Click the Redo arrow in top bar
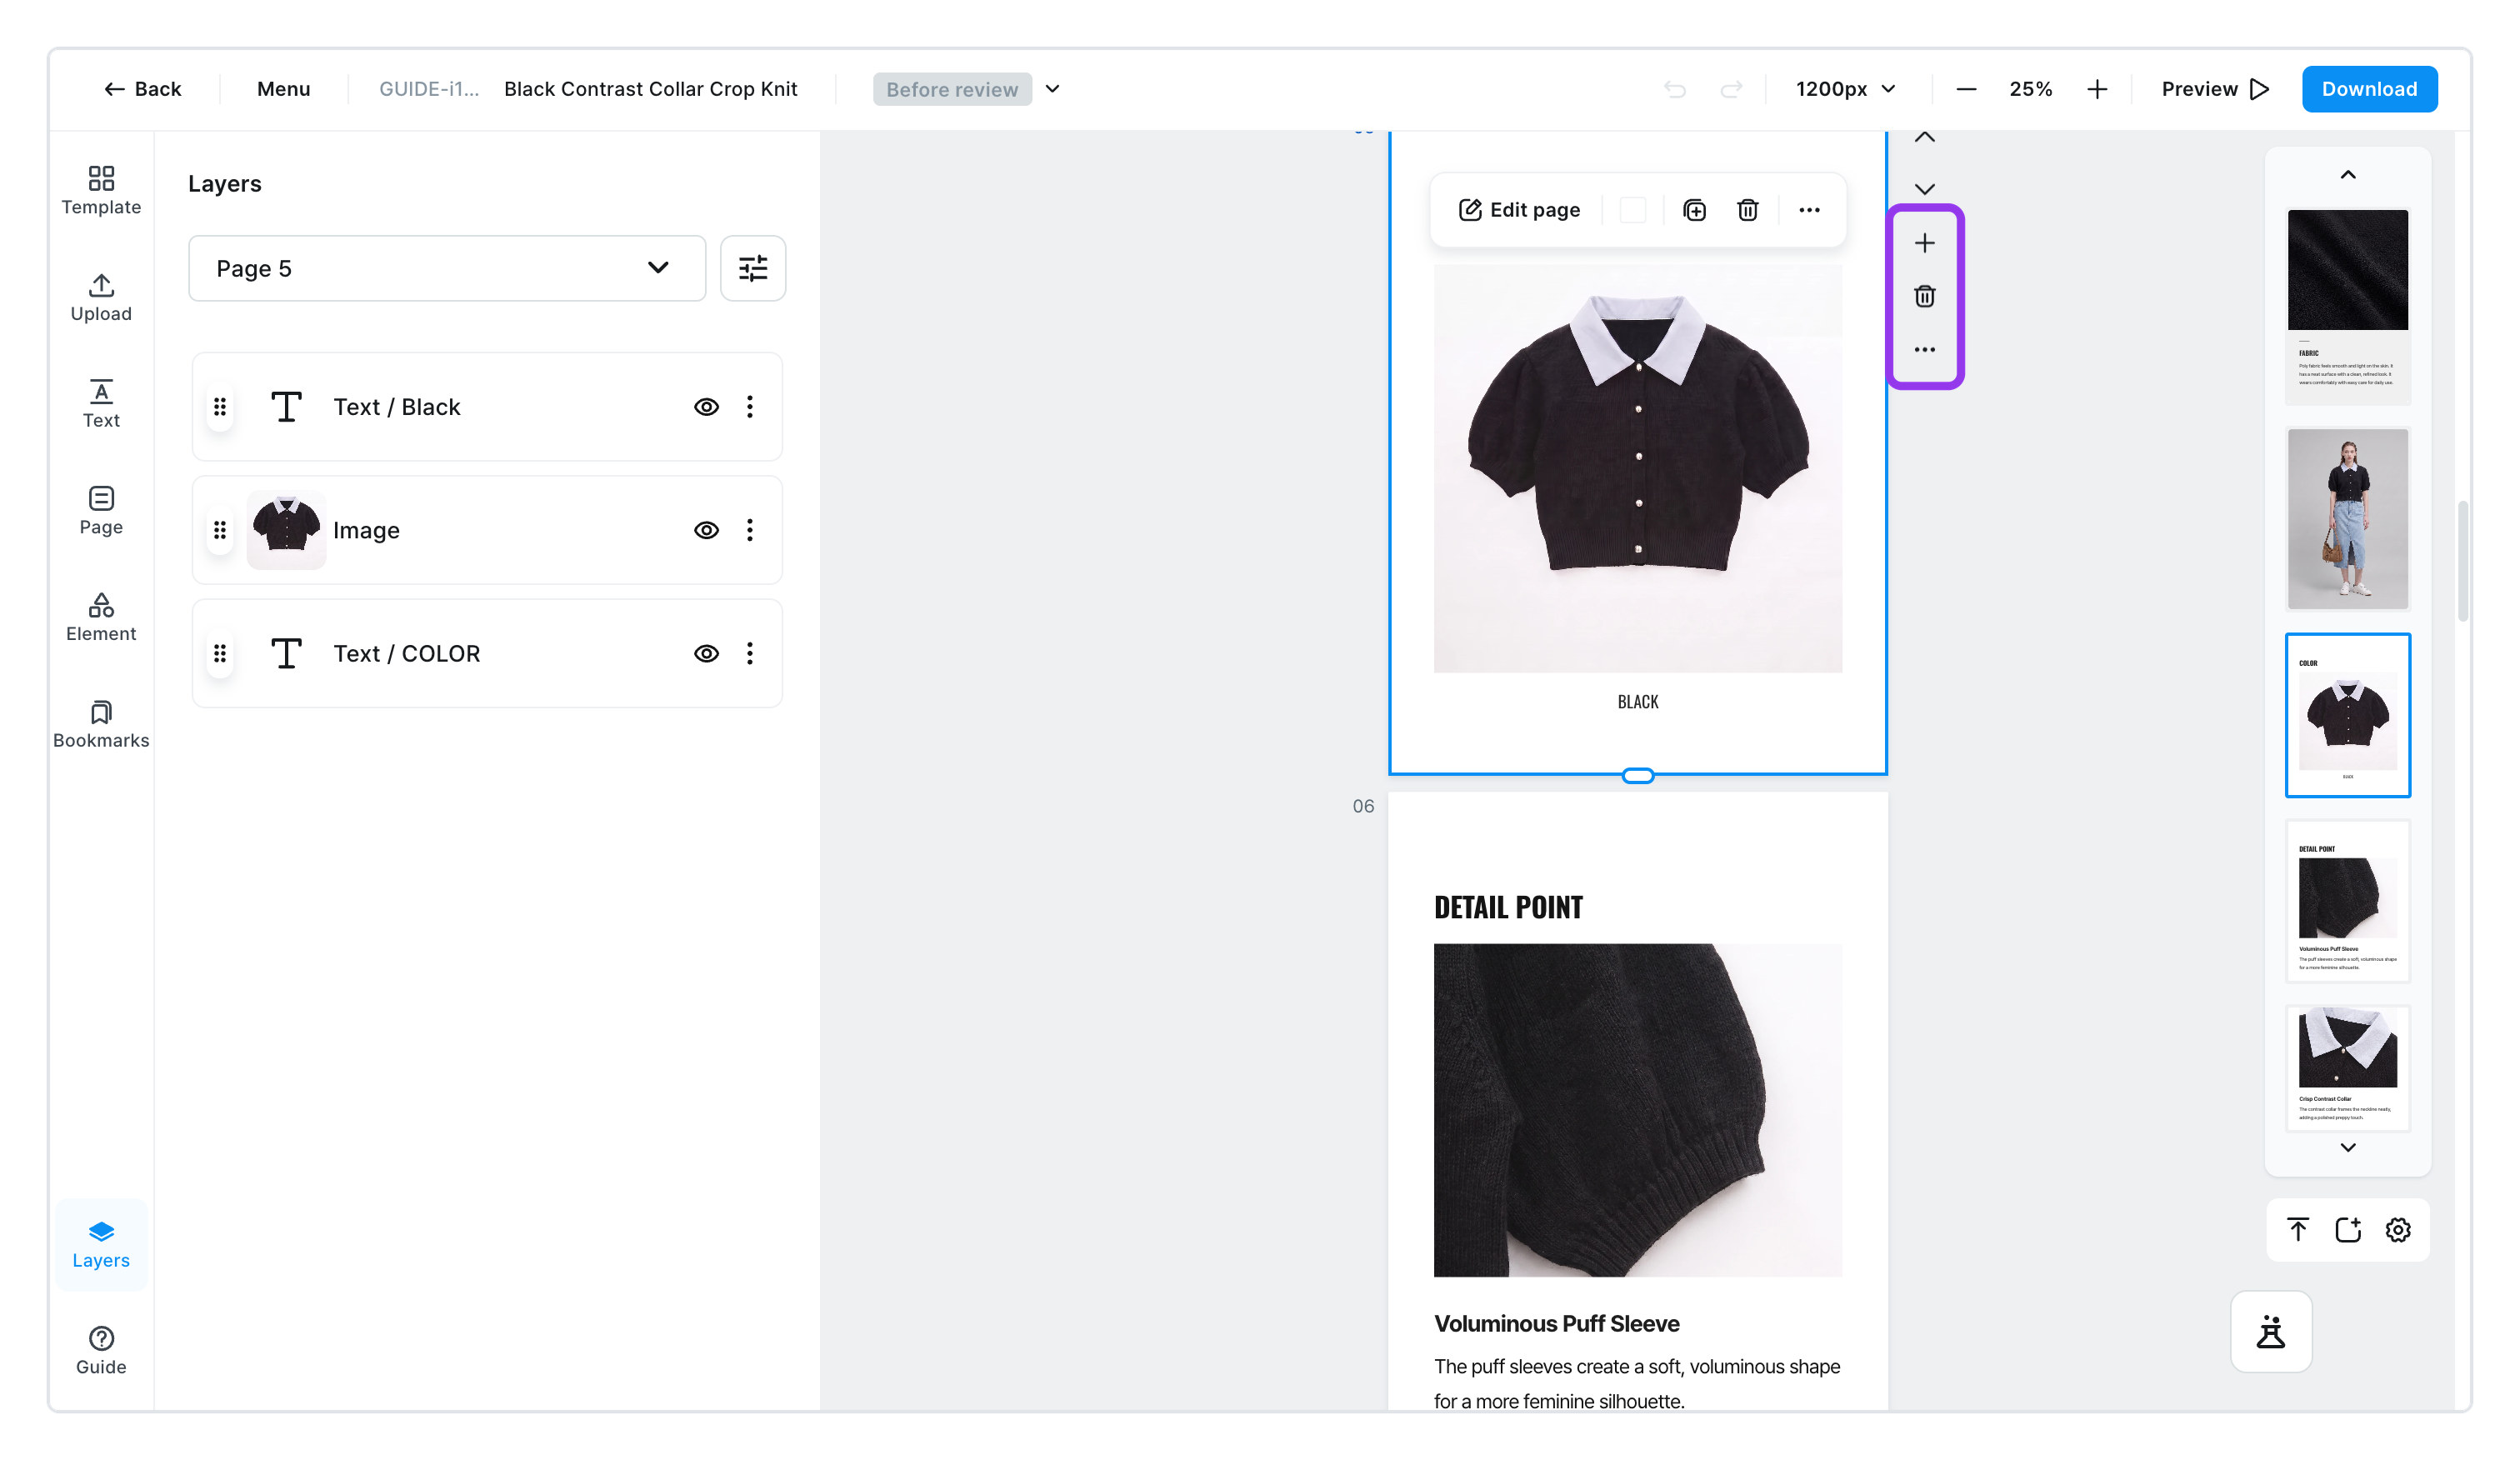This screenshot has height=1460, width=2520. pos(1731,89)
